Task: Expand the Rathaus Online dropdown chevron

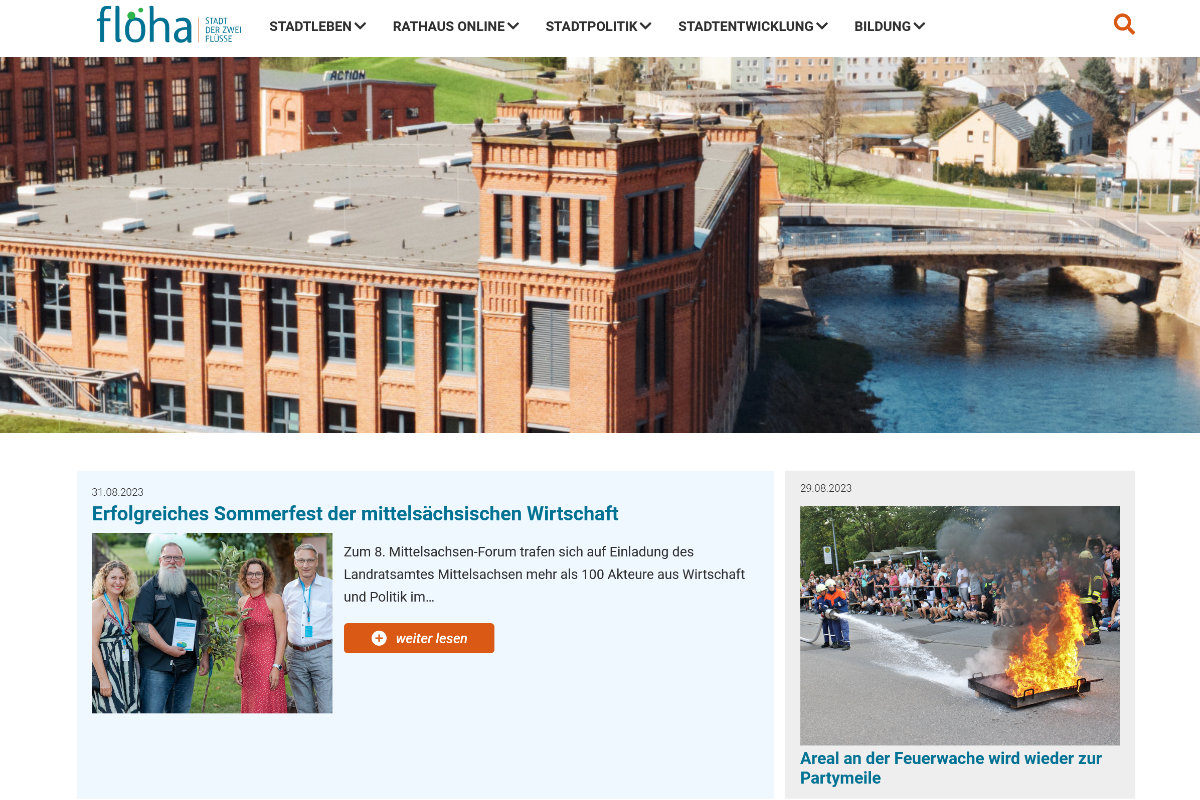Action: pos(512,26)
